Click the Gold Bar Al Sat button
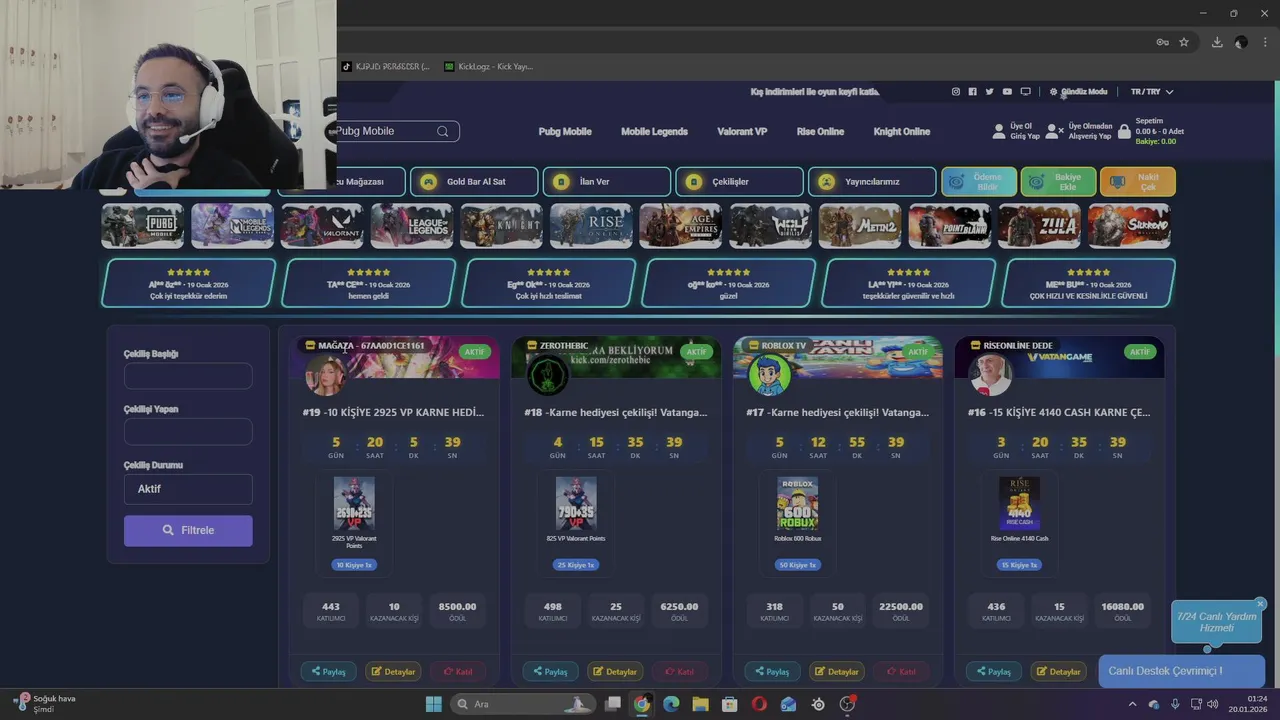The height and width of the screenshot is (720, 1280). click(476, 182)
